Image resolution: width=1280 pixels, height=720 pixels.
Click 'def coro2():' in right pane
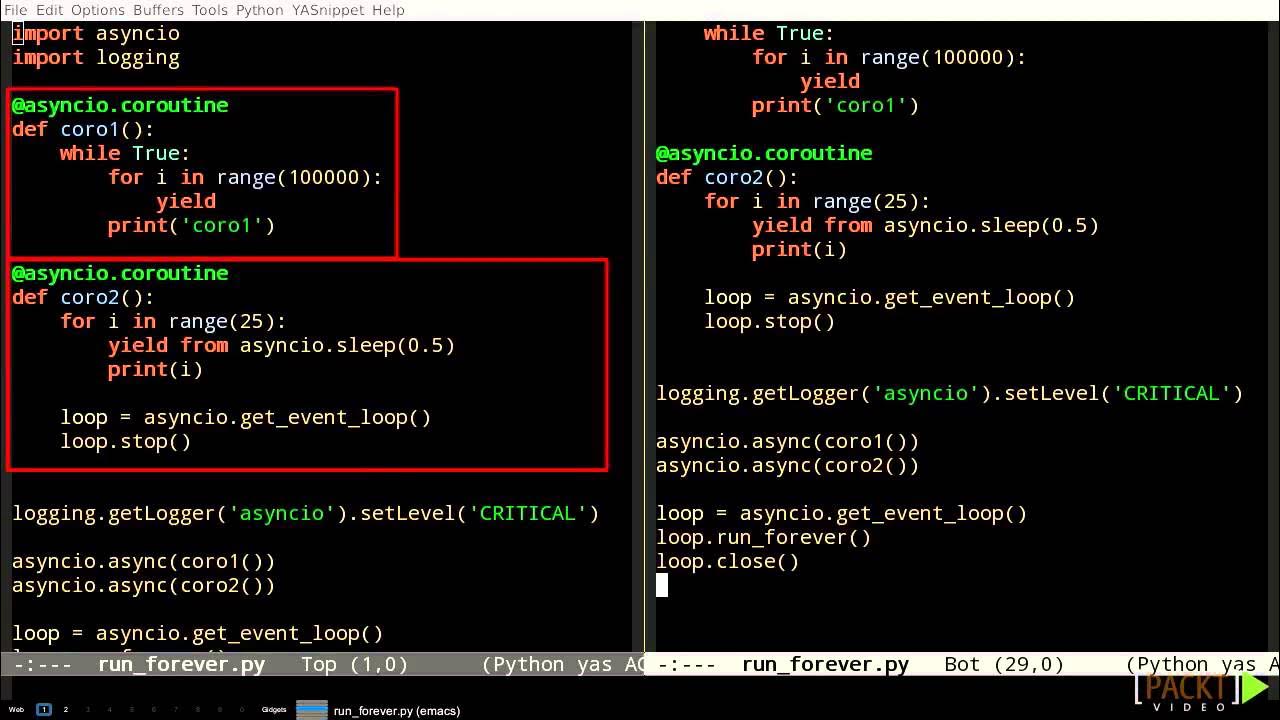pos(728,177)
